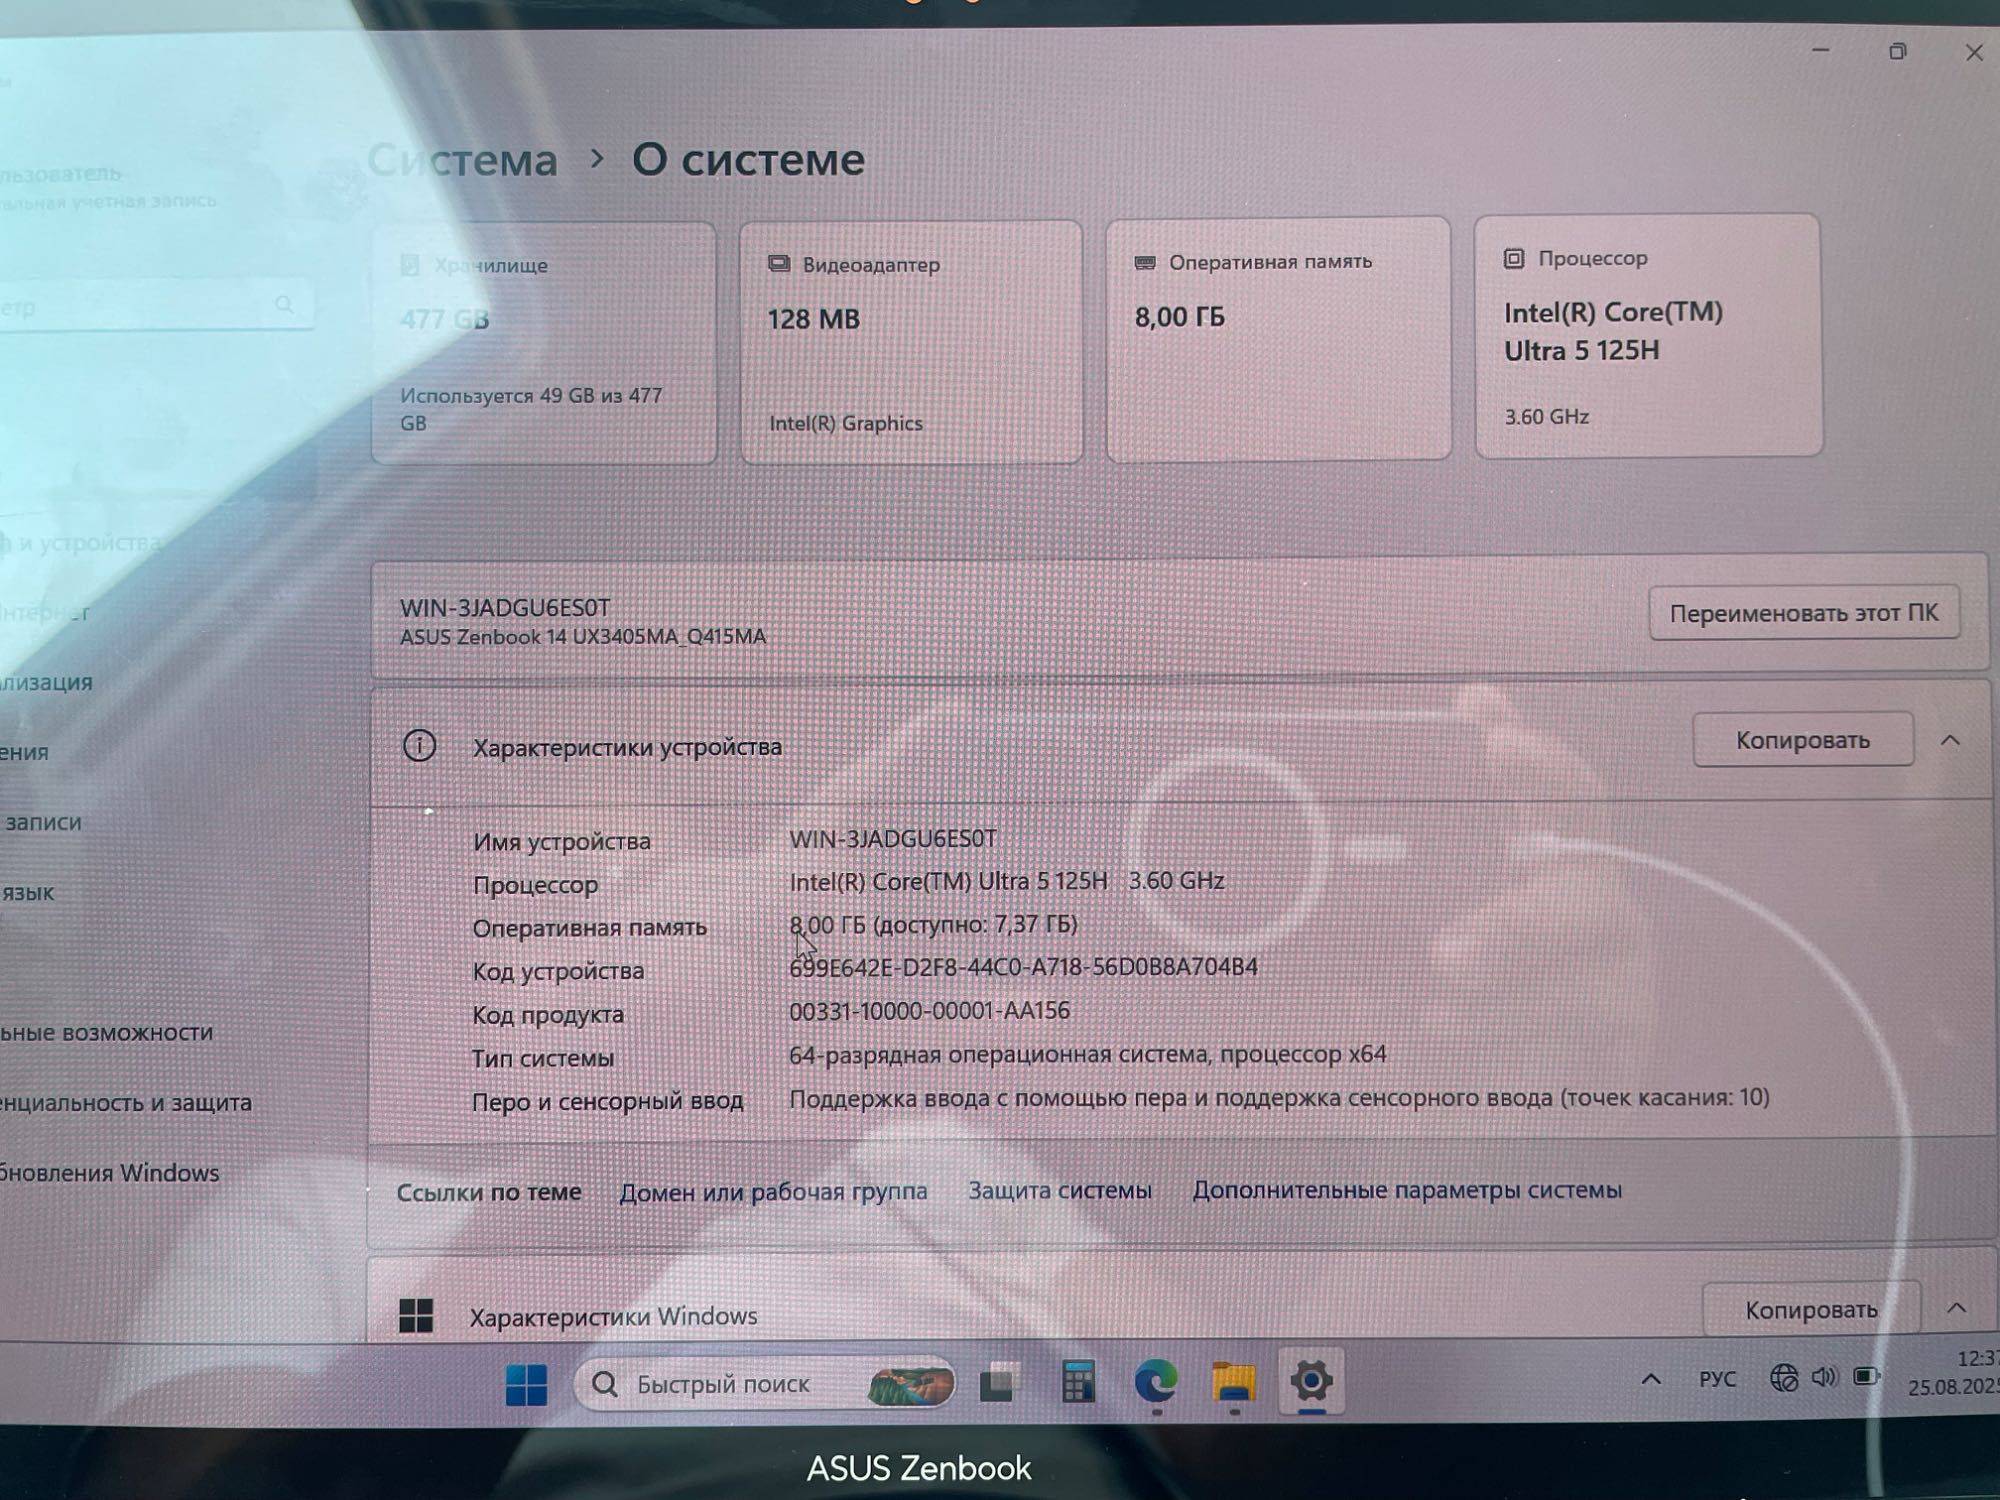This screenshot has width=2000, height=1500.
Task: Open network globe tray icon
Action: pos(1783,1377)
